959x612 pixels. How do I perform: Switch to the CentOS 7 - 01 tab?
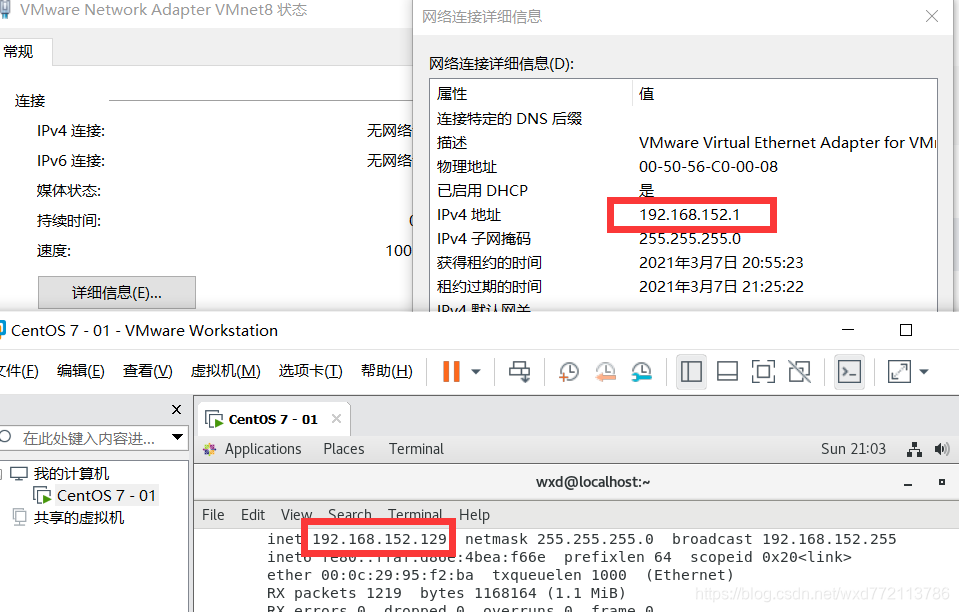[x=273, y=419]
